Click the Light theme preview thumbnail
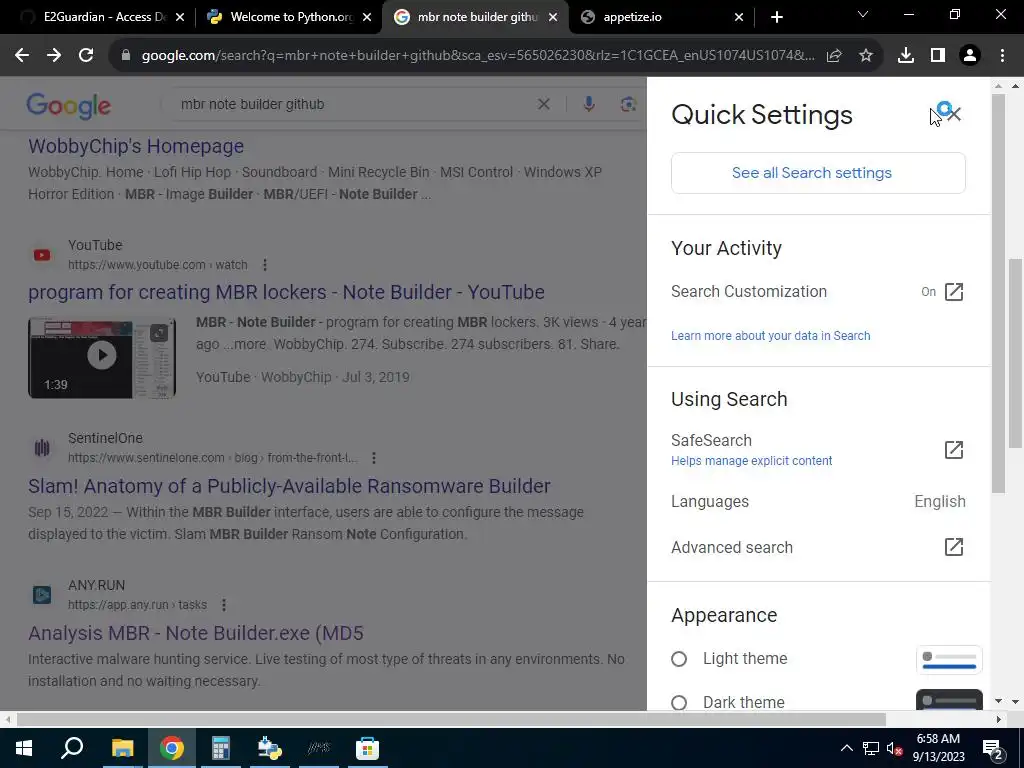This screenshot has width=1024, height=768. point(949,659)
